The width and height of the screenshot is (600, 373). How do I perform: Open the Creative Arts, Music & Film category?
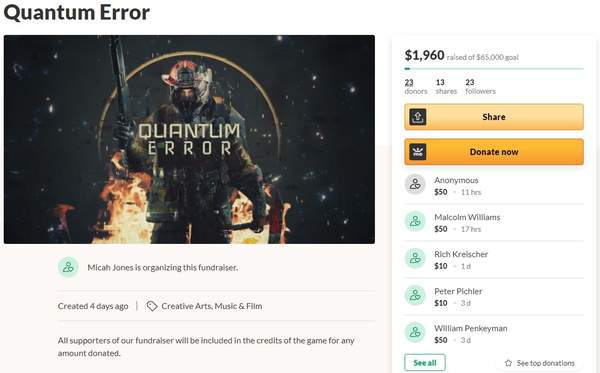click(x=212, y=306)
